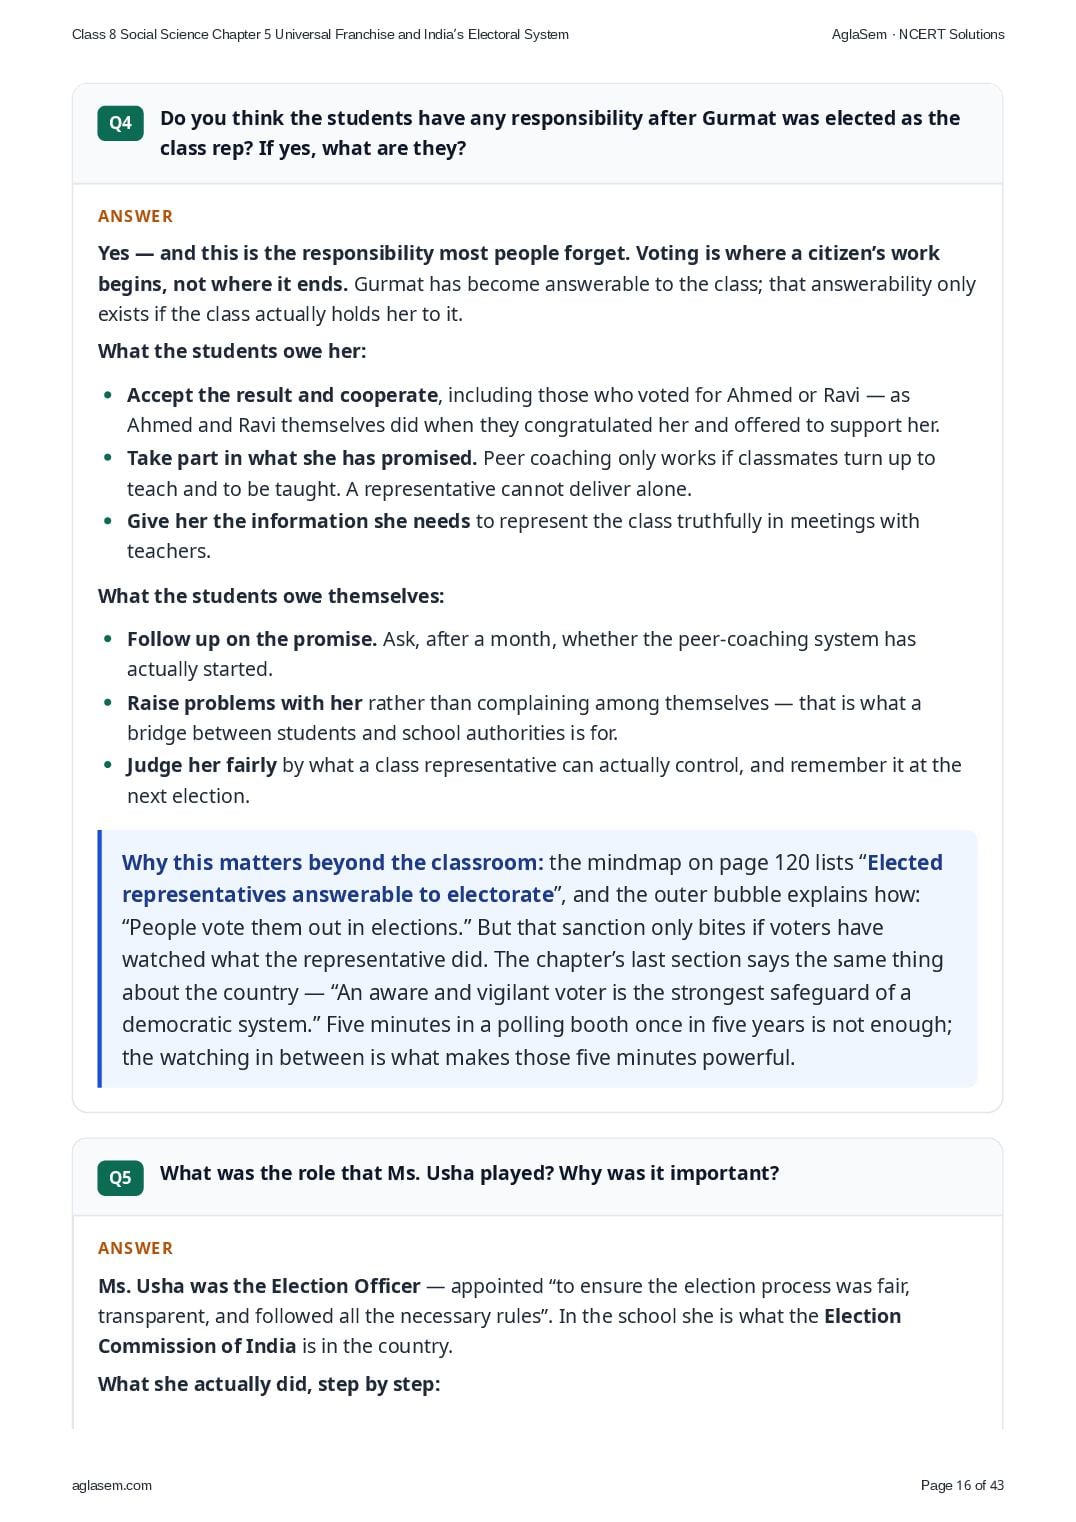The image size is (1076, 1522).
Task: Click the bullet for Raise problems with her
Action: point(108,703)
